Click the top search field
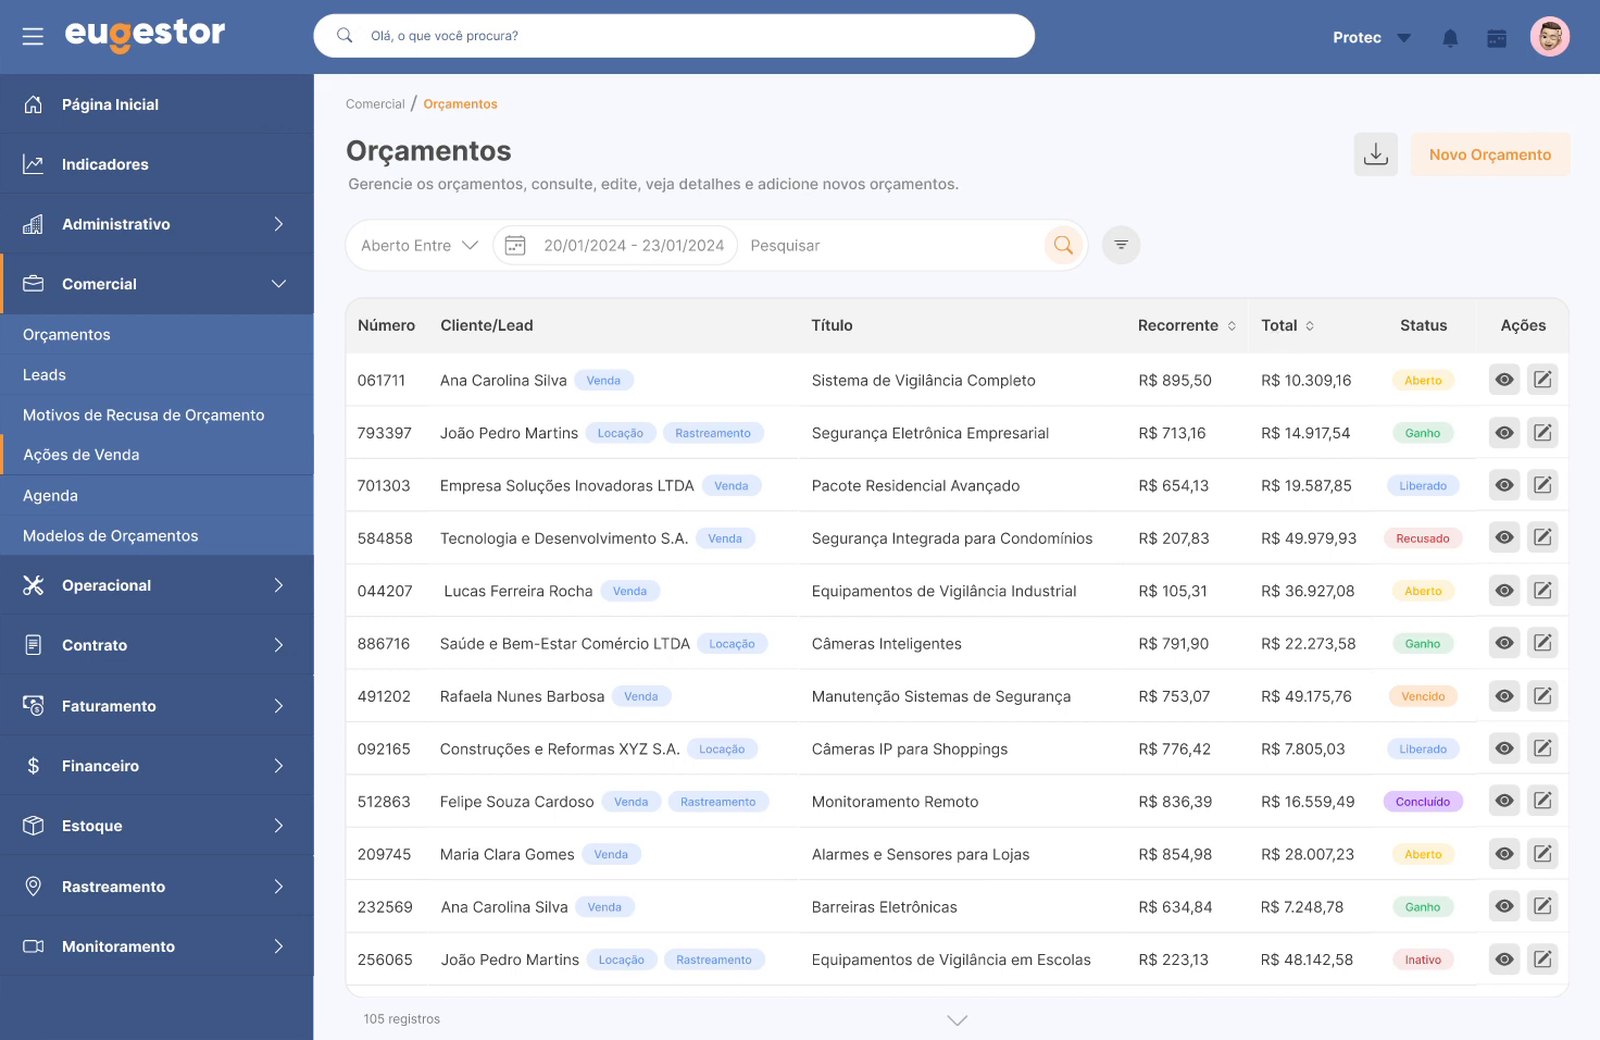This screenshot has width=1600, height=1040. [x=674, y=36]
